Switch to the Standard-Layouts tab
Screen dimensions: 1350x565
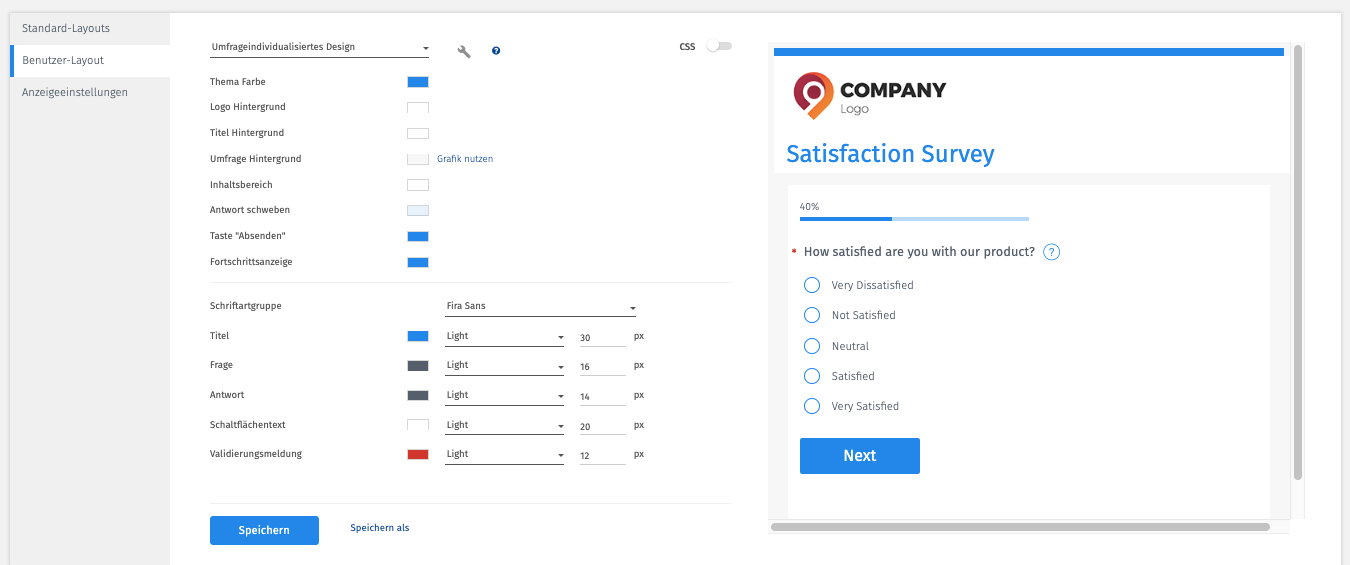pos(90,28)
